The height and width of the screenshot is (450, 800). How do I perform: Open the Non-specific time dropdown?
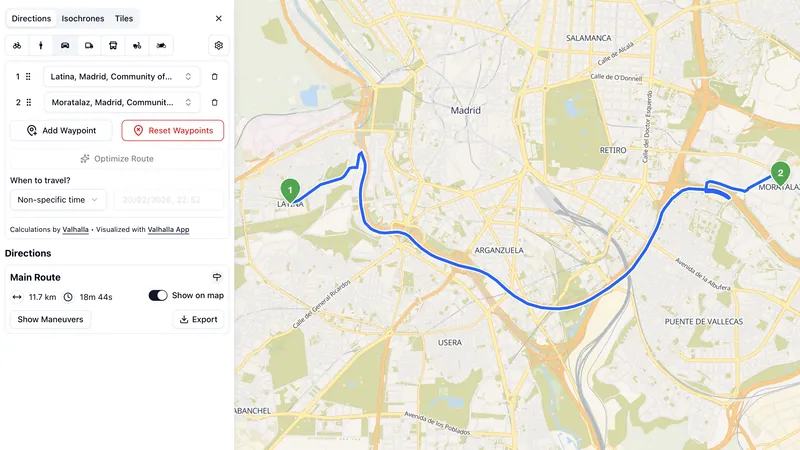(58, 200)
